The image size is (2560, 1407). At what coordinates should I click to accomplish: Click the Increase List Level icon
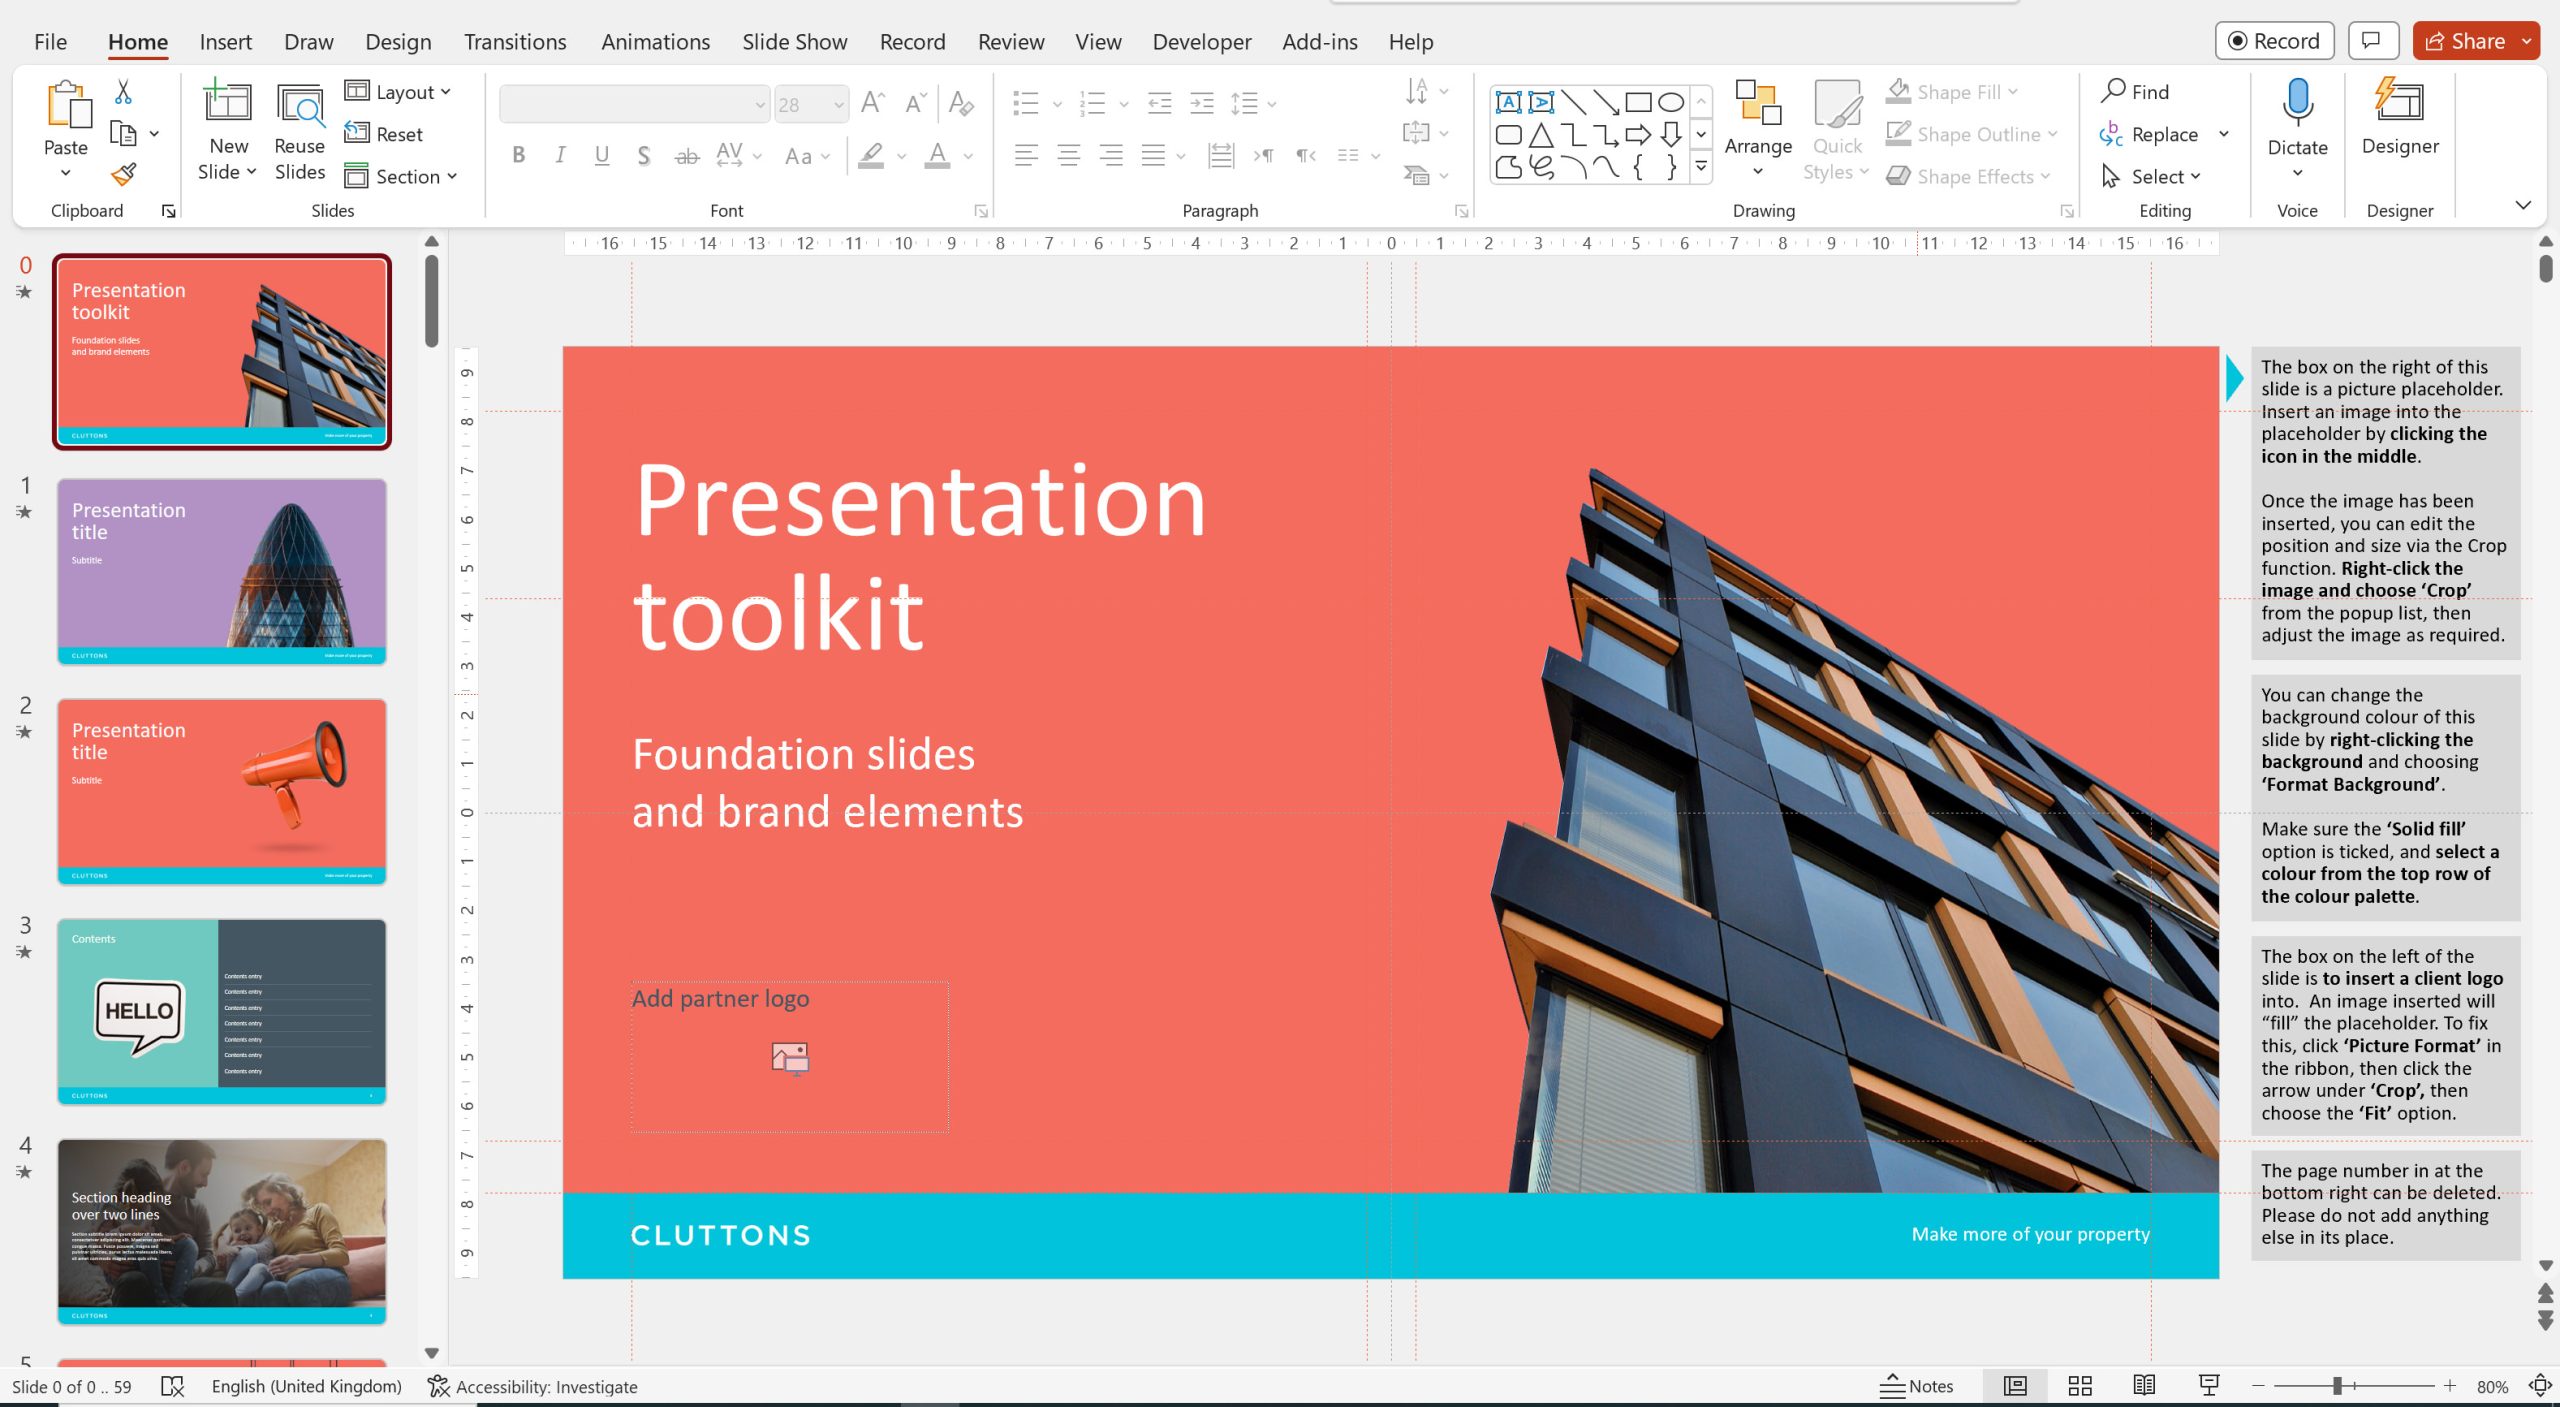[x=1201, y=103]
